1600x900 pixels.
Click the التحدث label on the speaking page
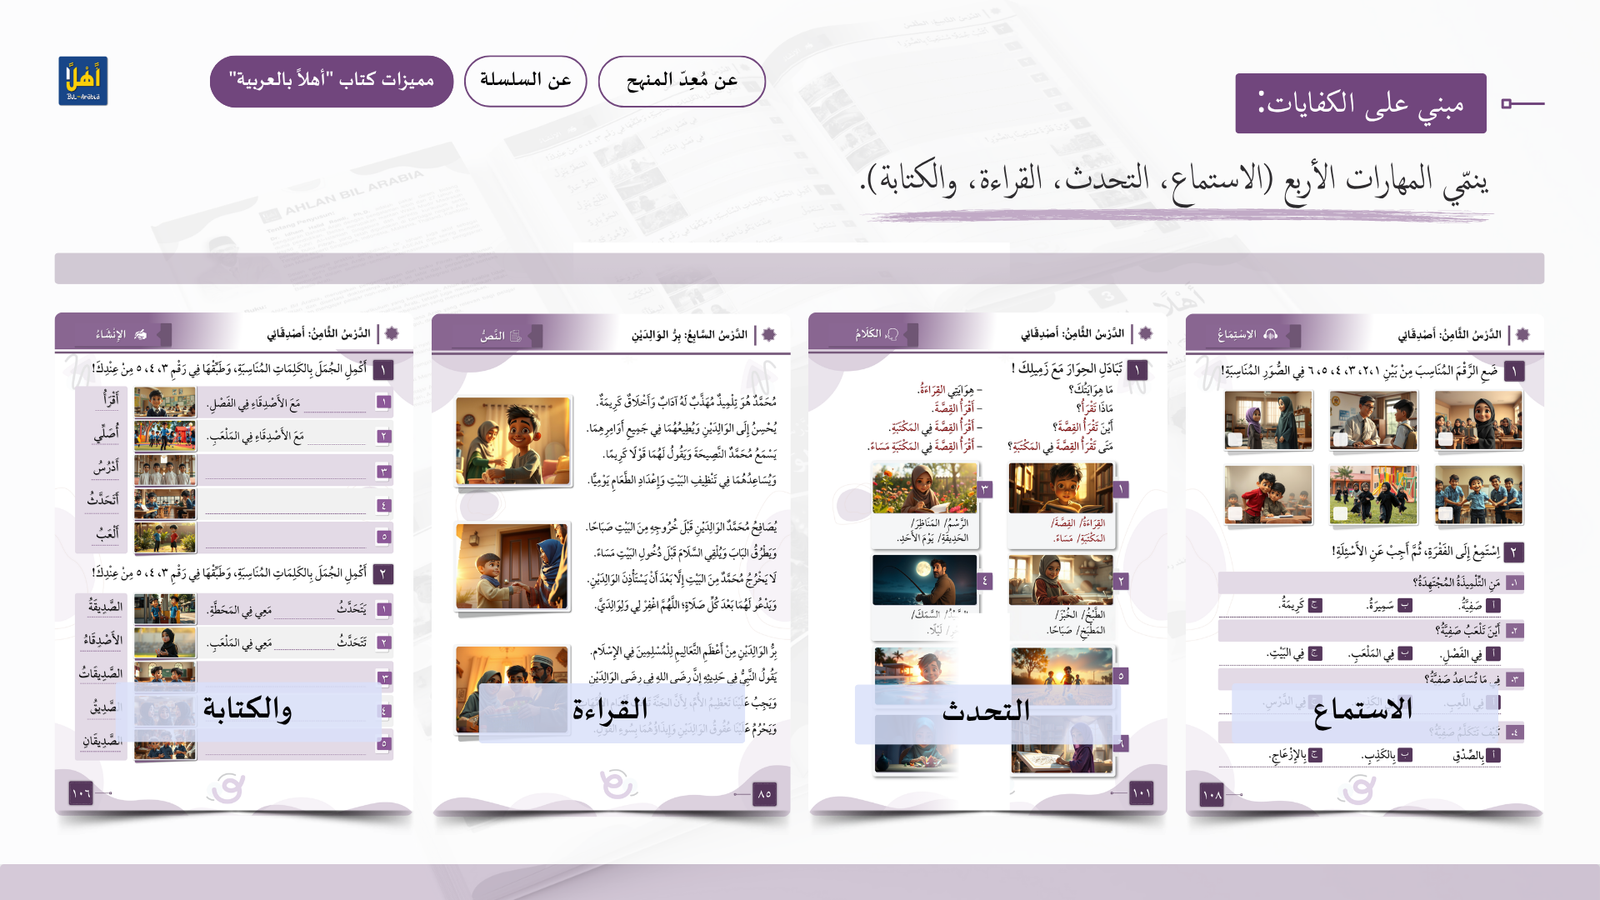[986, 711]
